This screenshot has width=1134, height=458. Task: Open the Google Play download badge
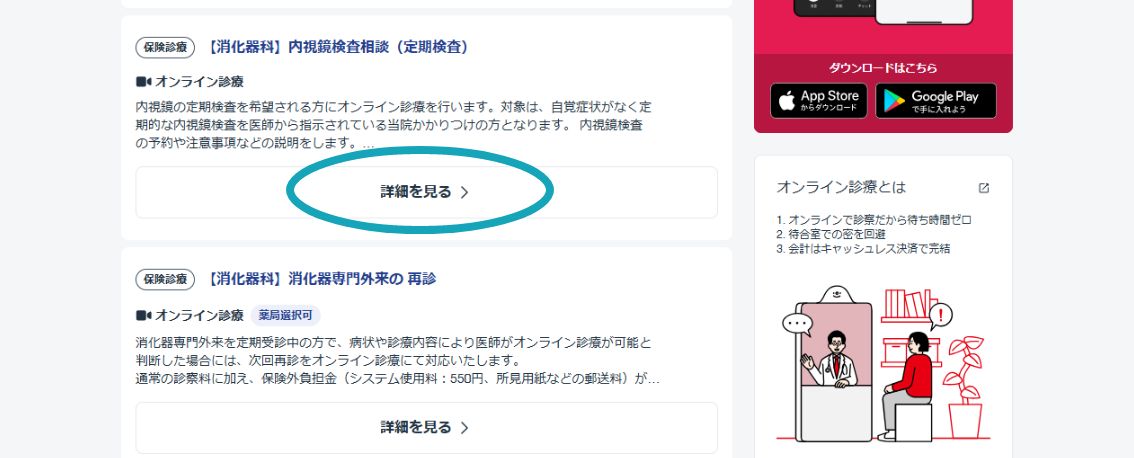point(935,101)
